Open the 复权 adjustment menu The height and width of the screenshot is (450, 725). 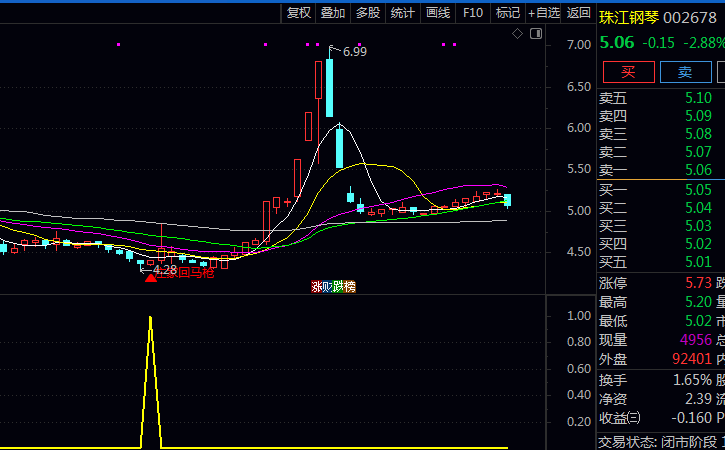coord(299,13)
